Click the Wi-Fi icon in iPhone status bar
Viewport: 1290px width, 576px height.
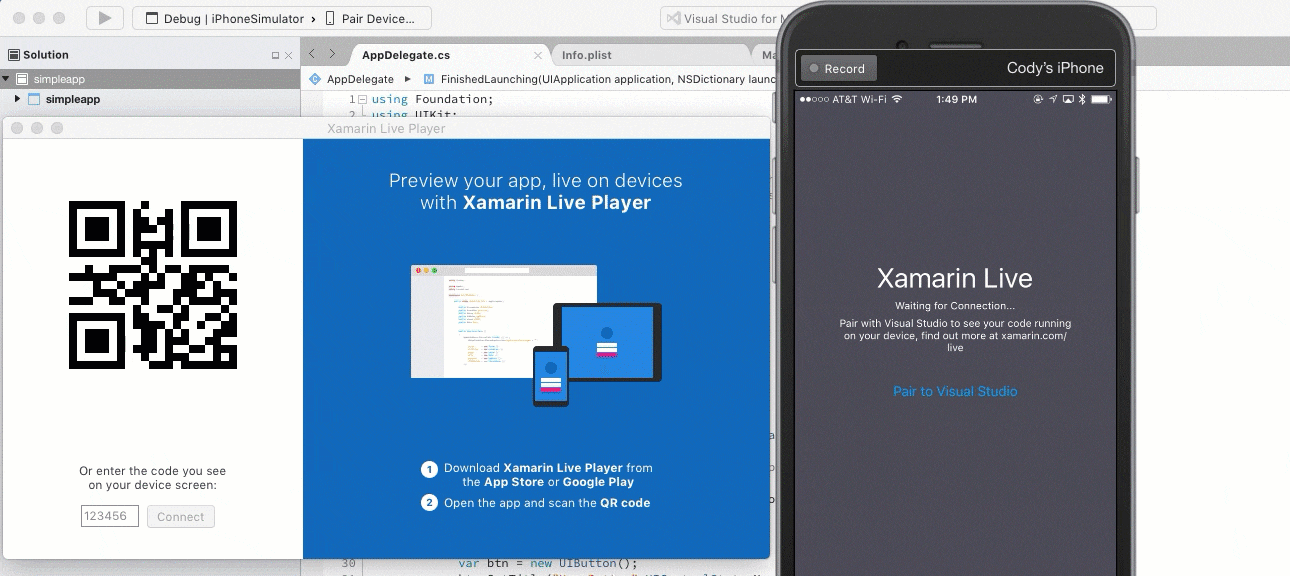(x=896, y=99)
